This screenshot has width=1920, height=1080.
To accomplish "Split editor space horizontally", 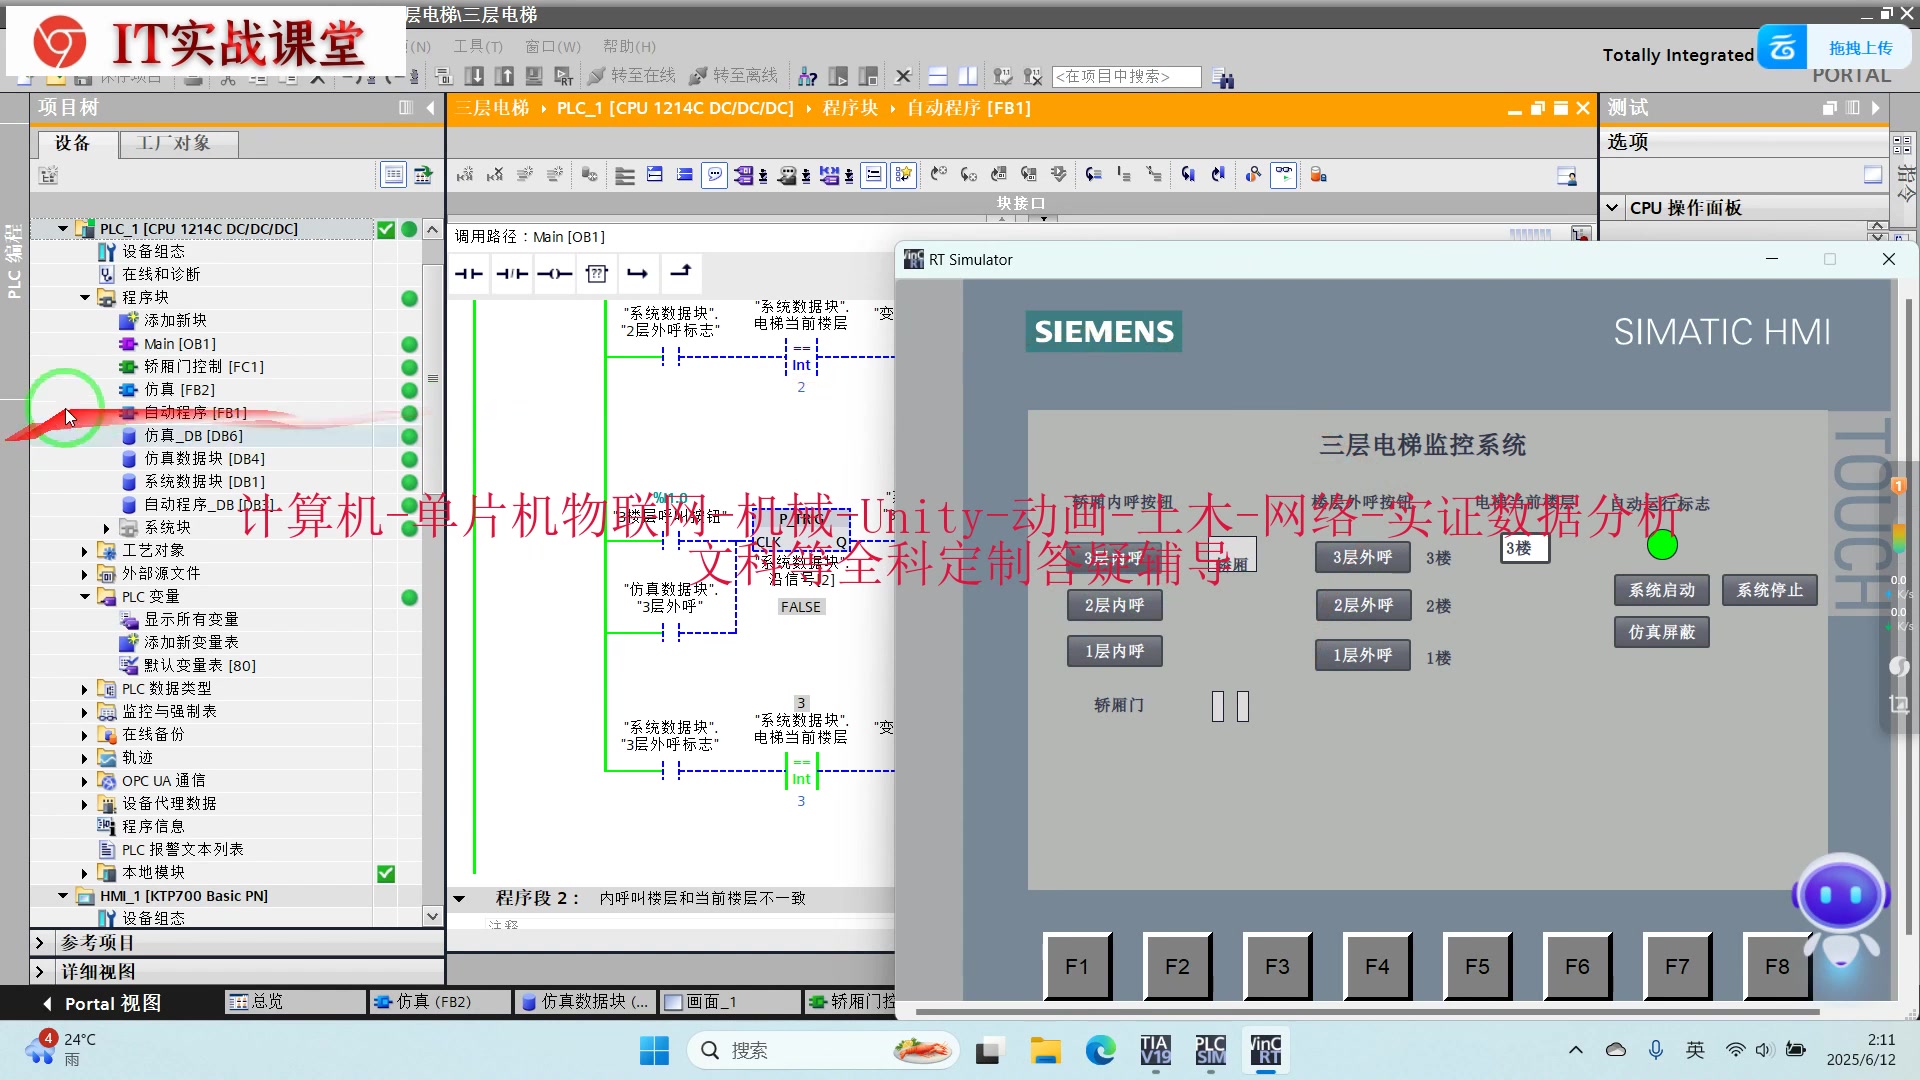I will (x=938, y=76).
